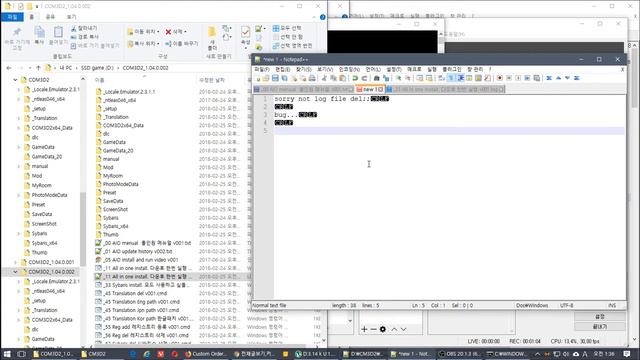This screenshot has width=640, height=360.
Task: Click the Playback macro icon
Action: tap(518, 78)
